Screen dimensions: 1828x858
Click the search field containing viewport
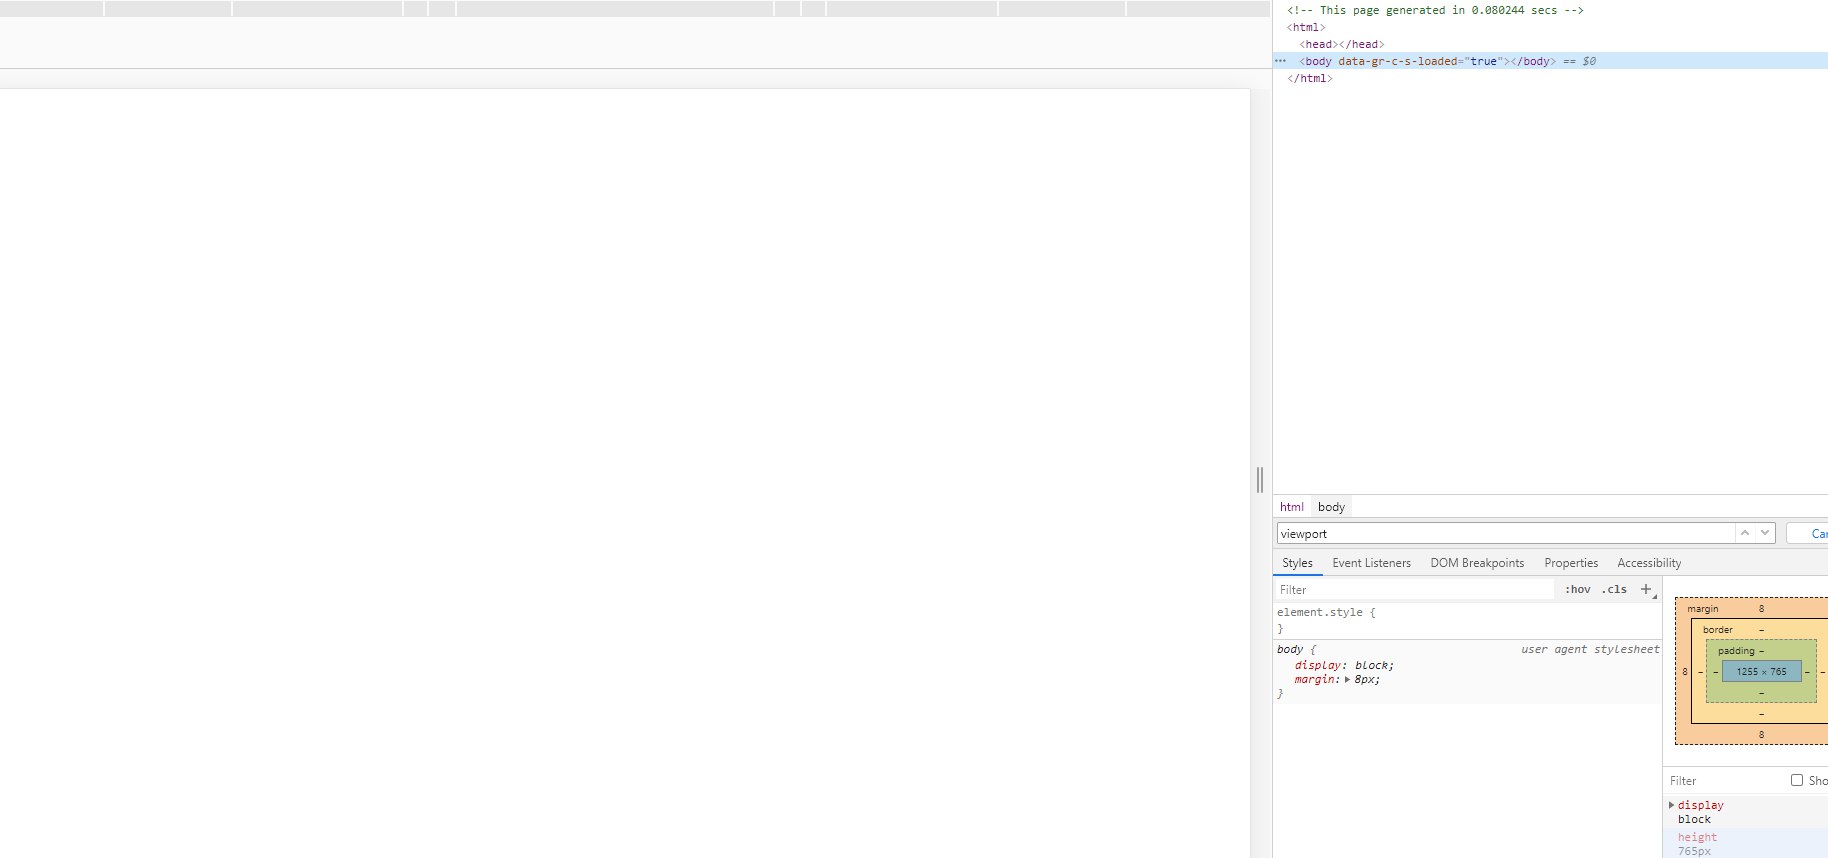tap(1505, 533)
